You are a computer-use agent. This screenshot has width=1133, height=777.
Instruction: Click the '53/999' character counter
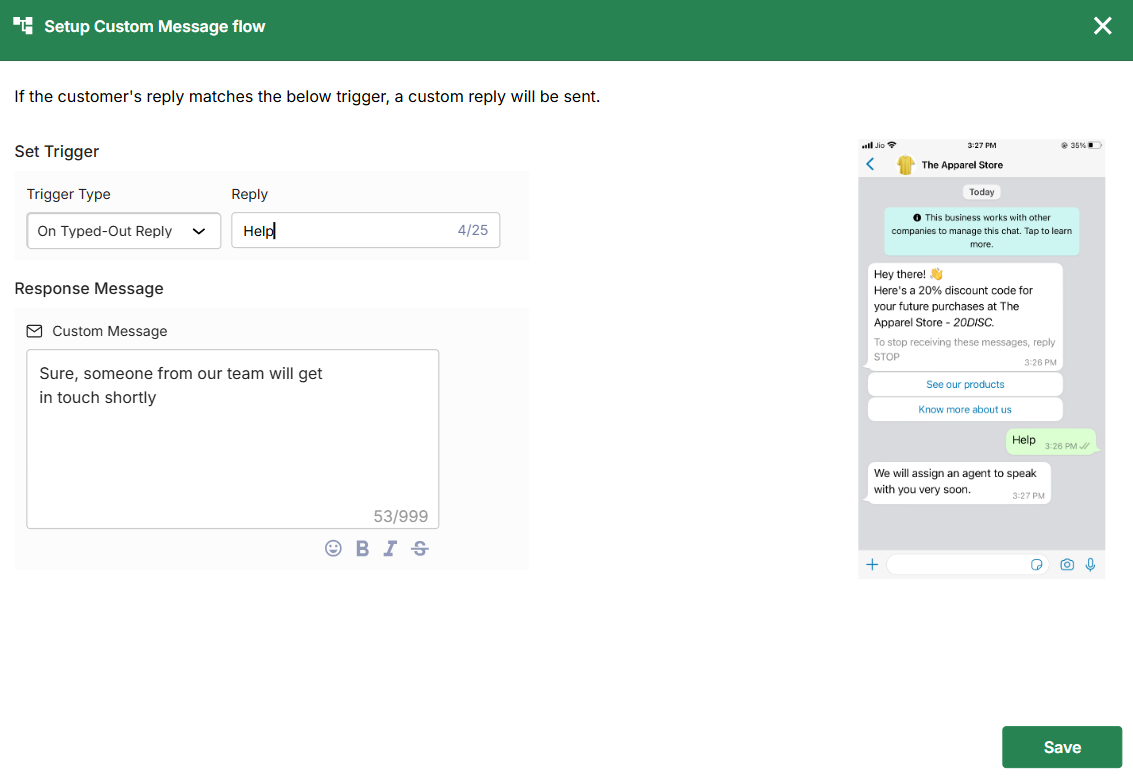tap(400, 516)
